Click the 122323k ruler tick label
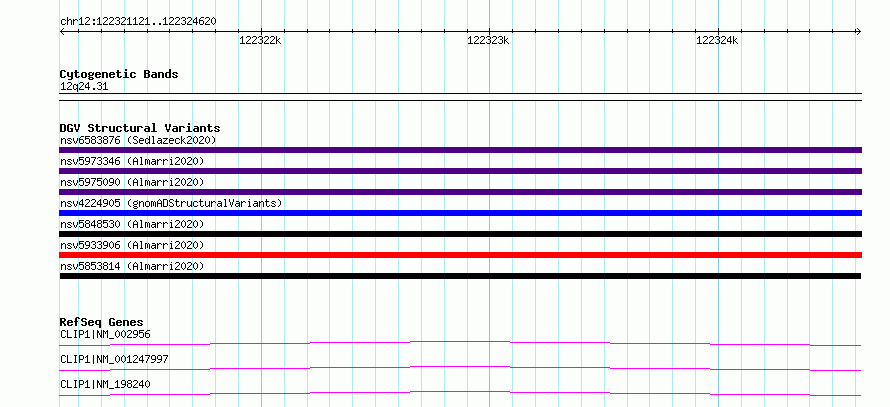890x407 pixels. point(488,40)
